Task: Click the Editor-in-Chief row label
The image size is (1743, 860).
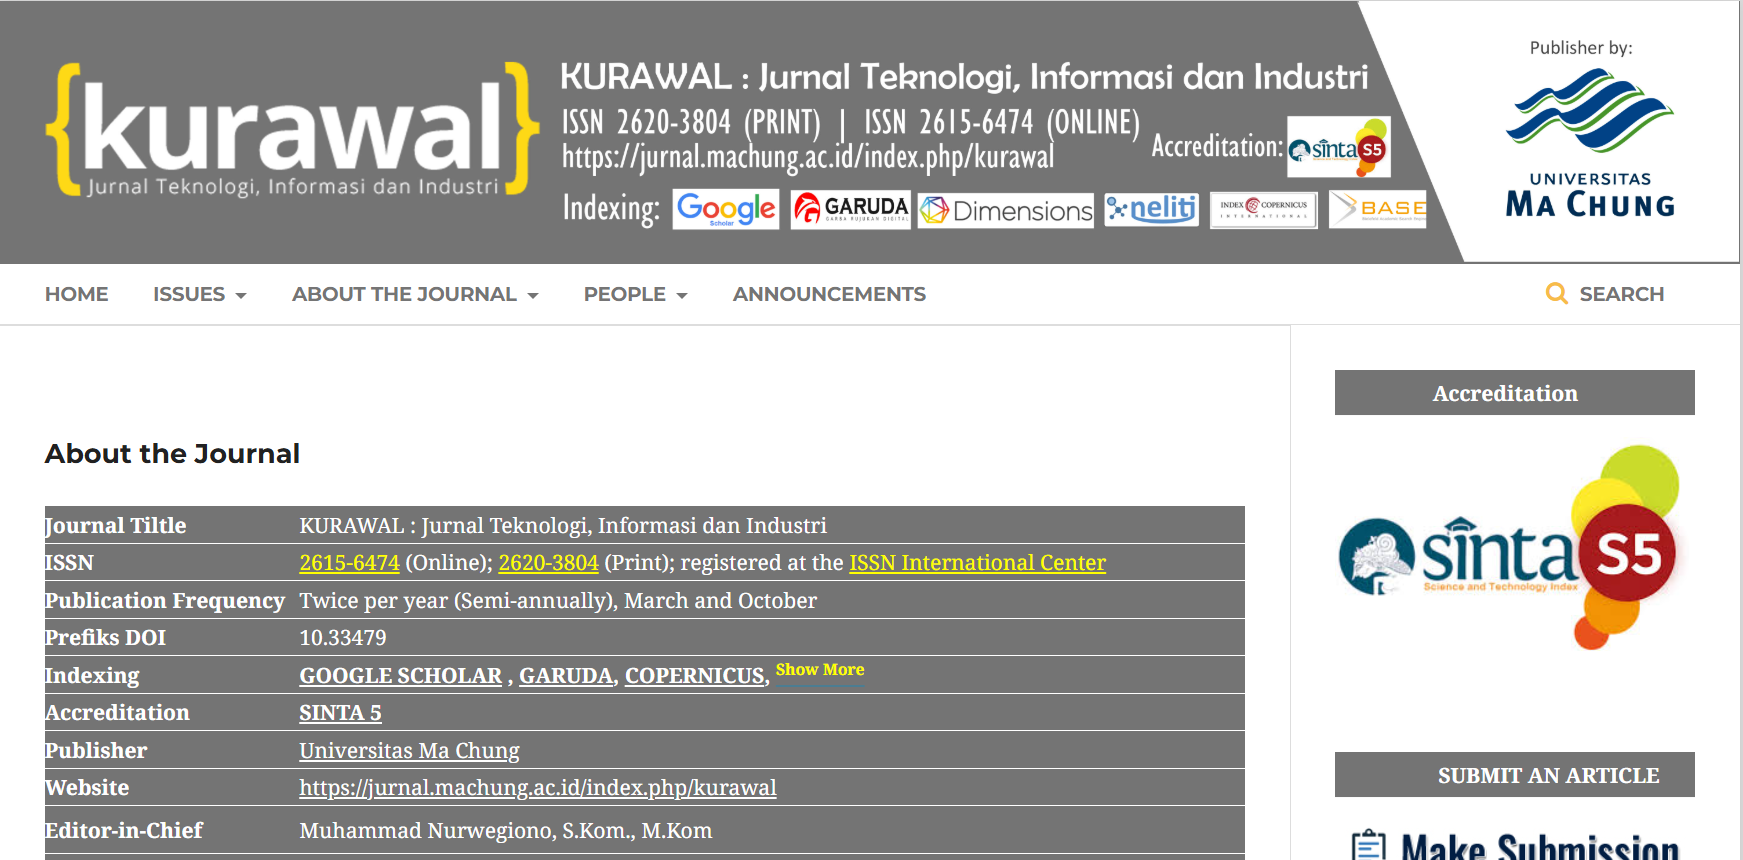Action: pos(124,831)
